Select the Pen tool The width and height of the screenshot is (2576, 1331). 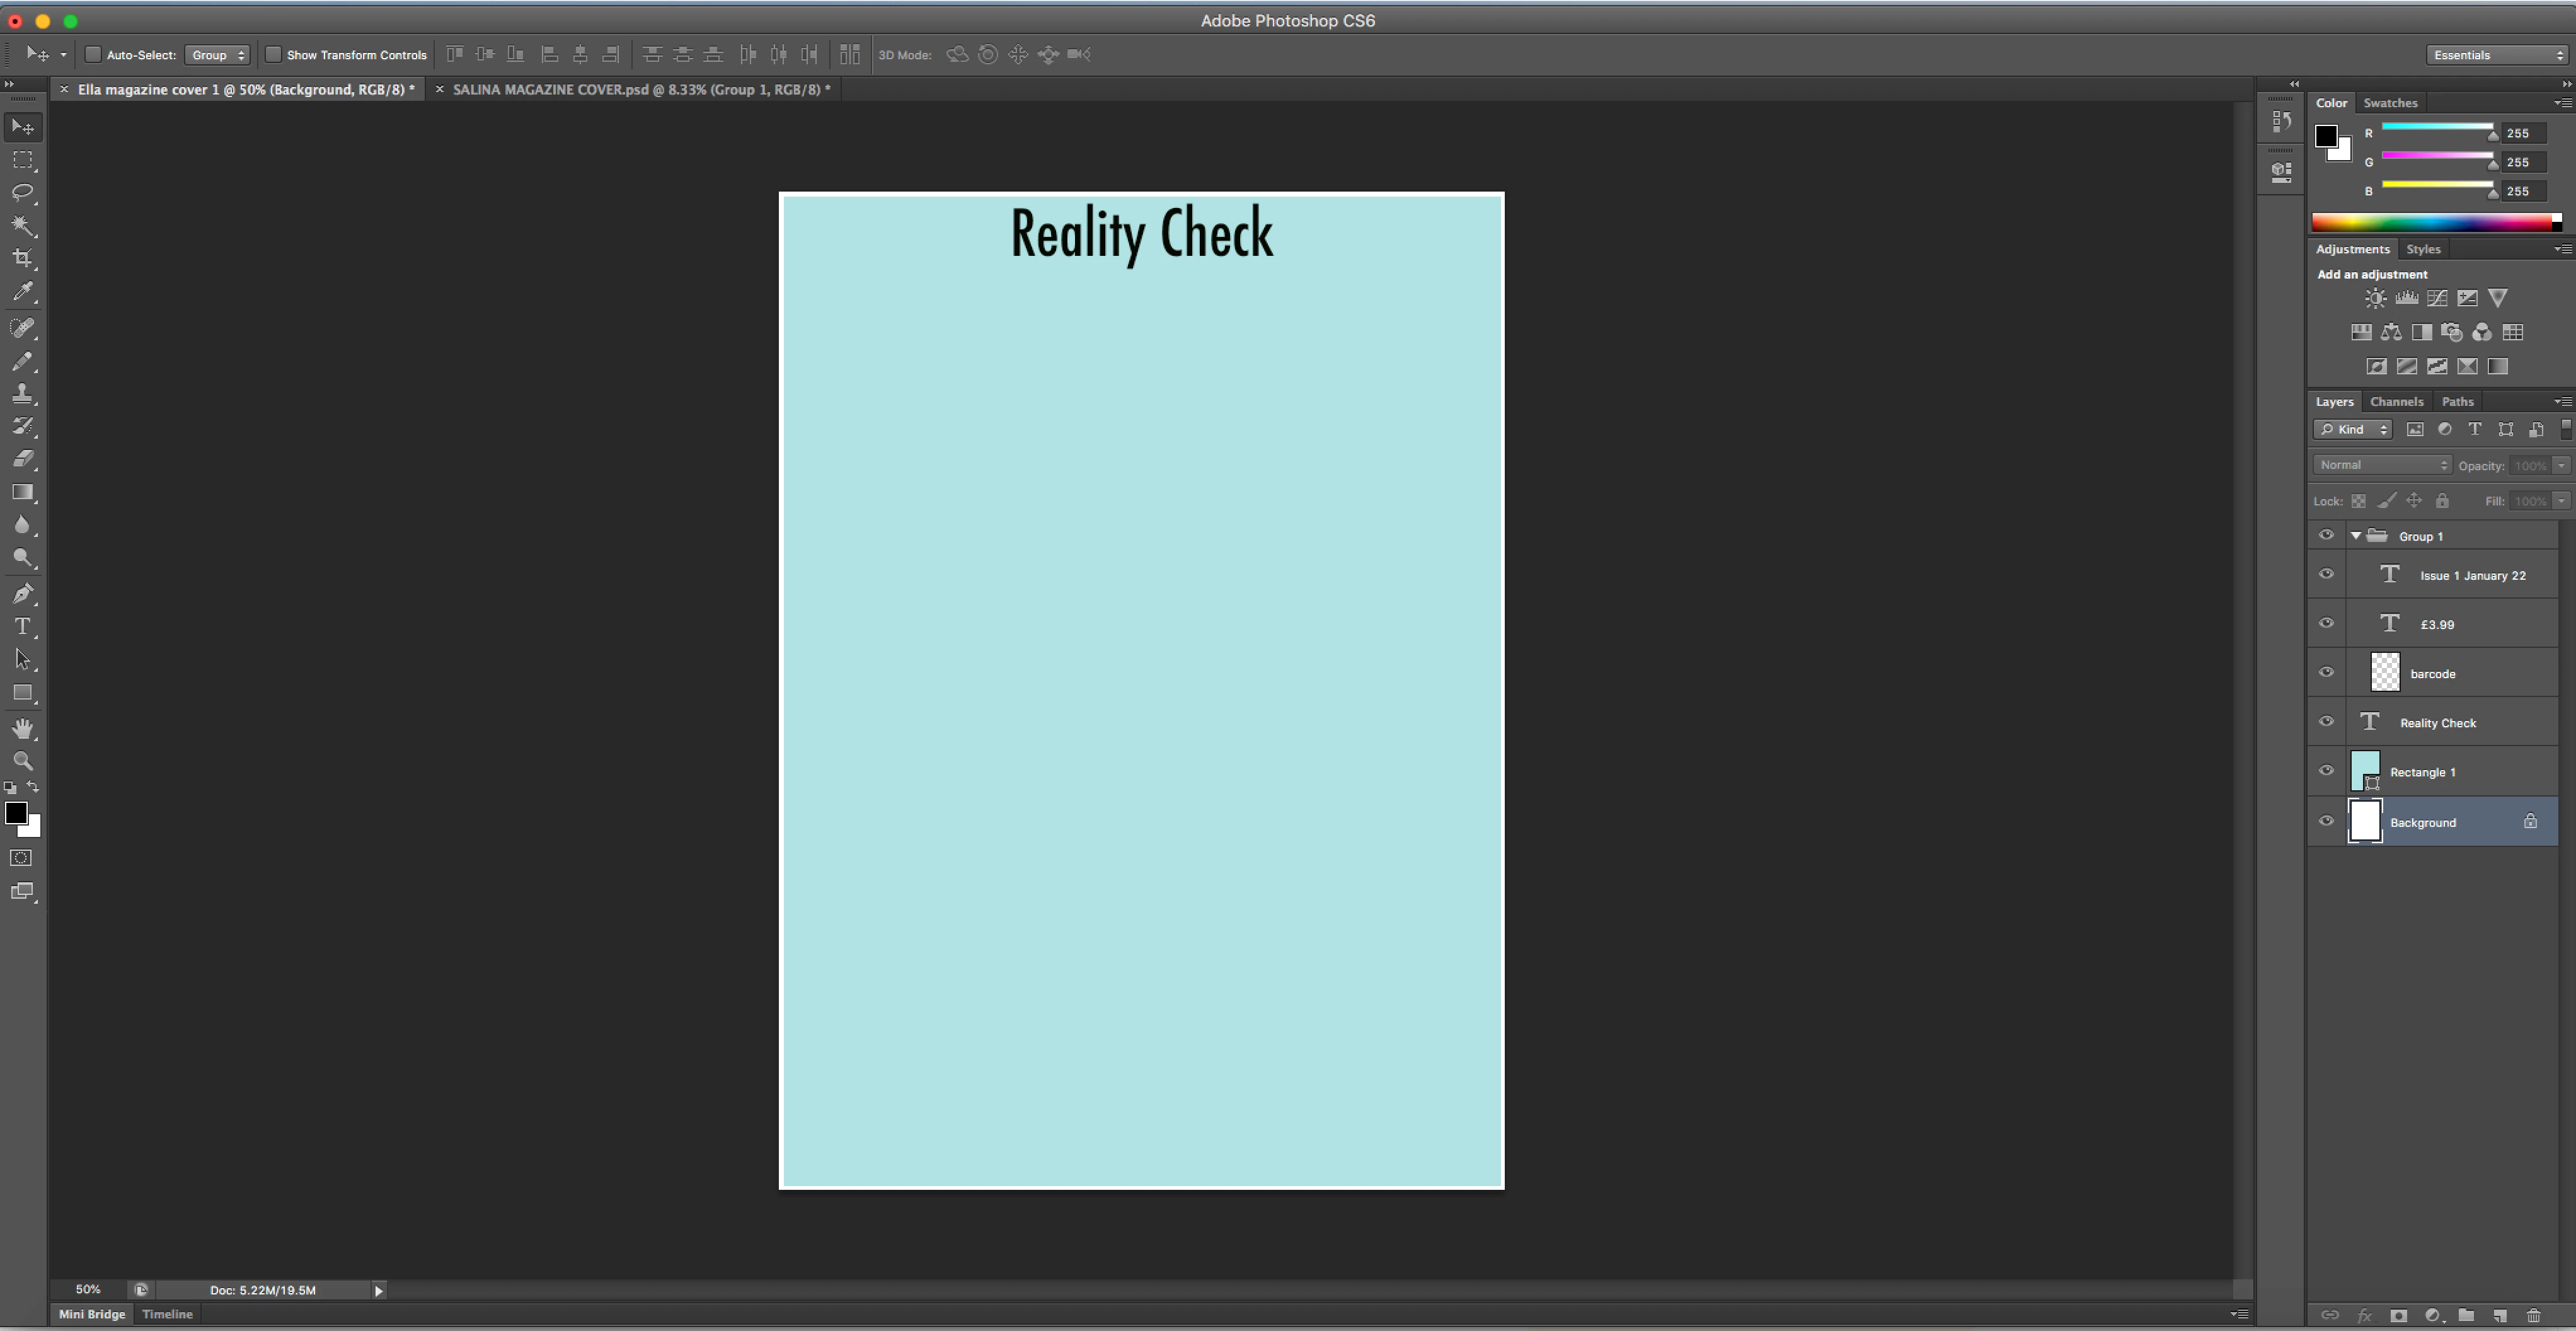(22, 594)
